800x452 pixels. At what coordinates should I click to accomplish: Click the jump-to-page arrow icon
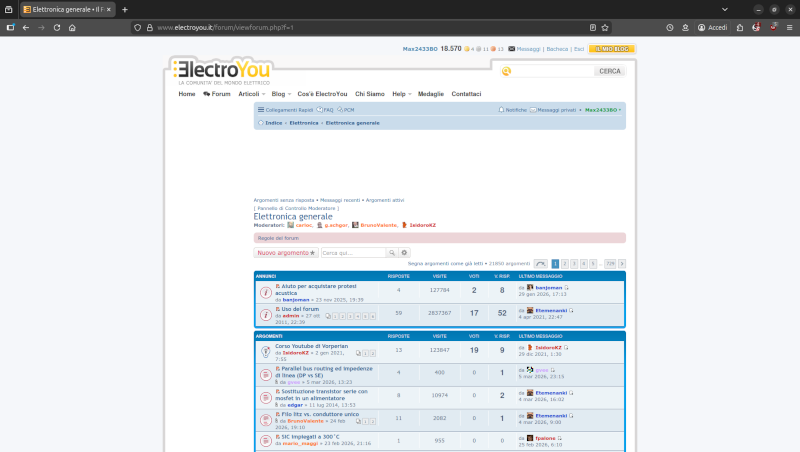click(541, 263)
